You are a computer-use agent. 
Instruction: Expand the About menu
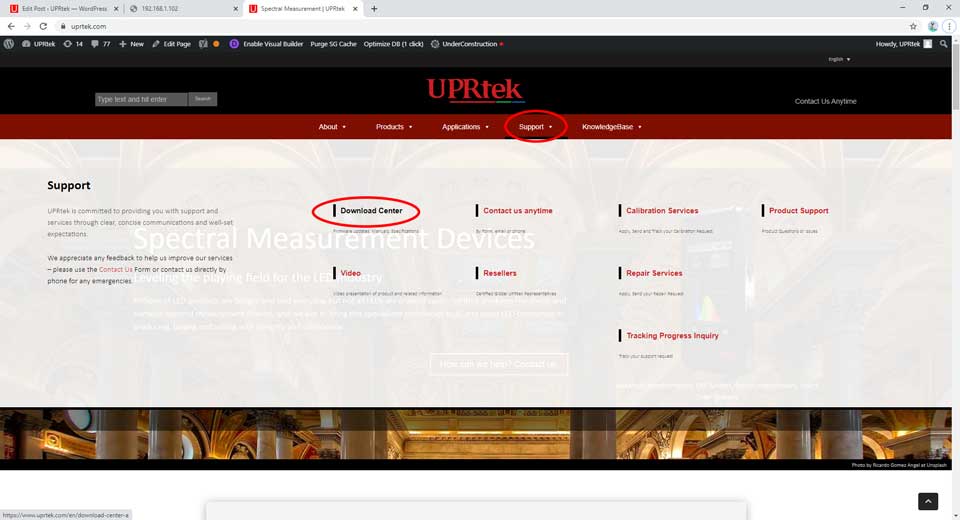point(332,127)
